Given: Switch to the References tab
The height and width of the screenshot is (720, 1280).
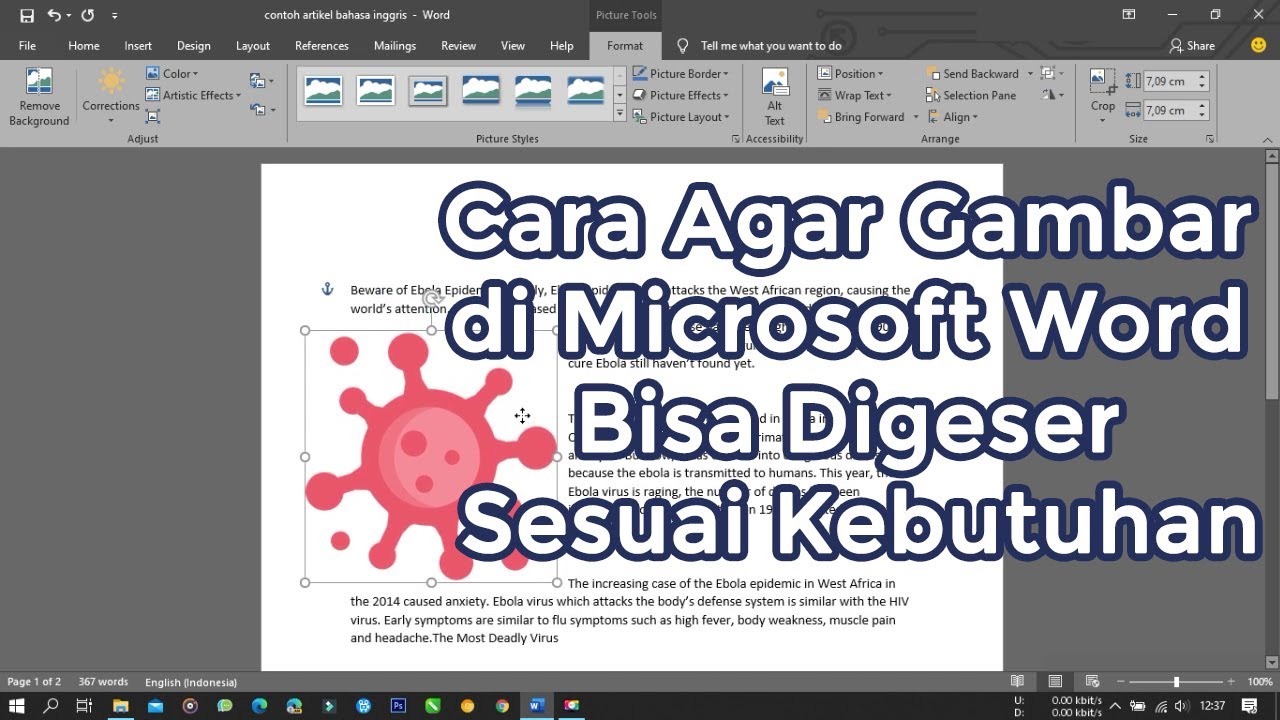Looking at the screenshot, I should pyautogui.click(x=322, y=46).
